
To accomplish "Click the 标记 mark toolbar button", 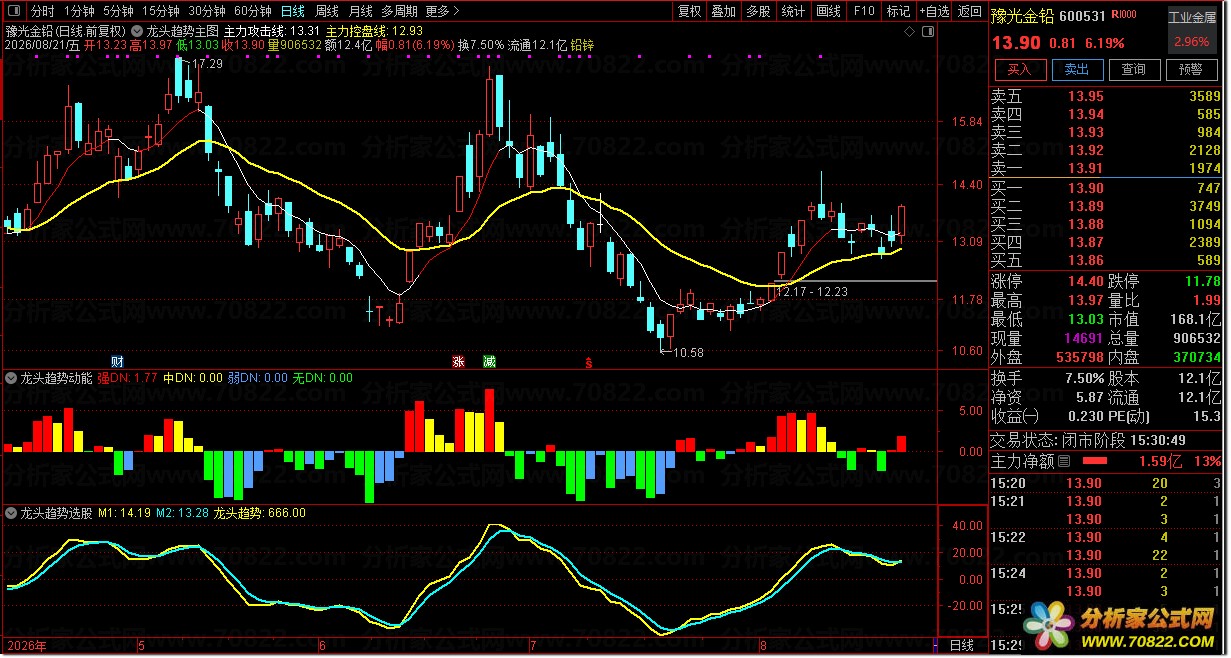I will (x=898, y=12).
